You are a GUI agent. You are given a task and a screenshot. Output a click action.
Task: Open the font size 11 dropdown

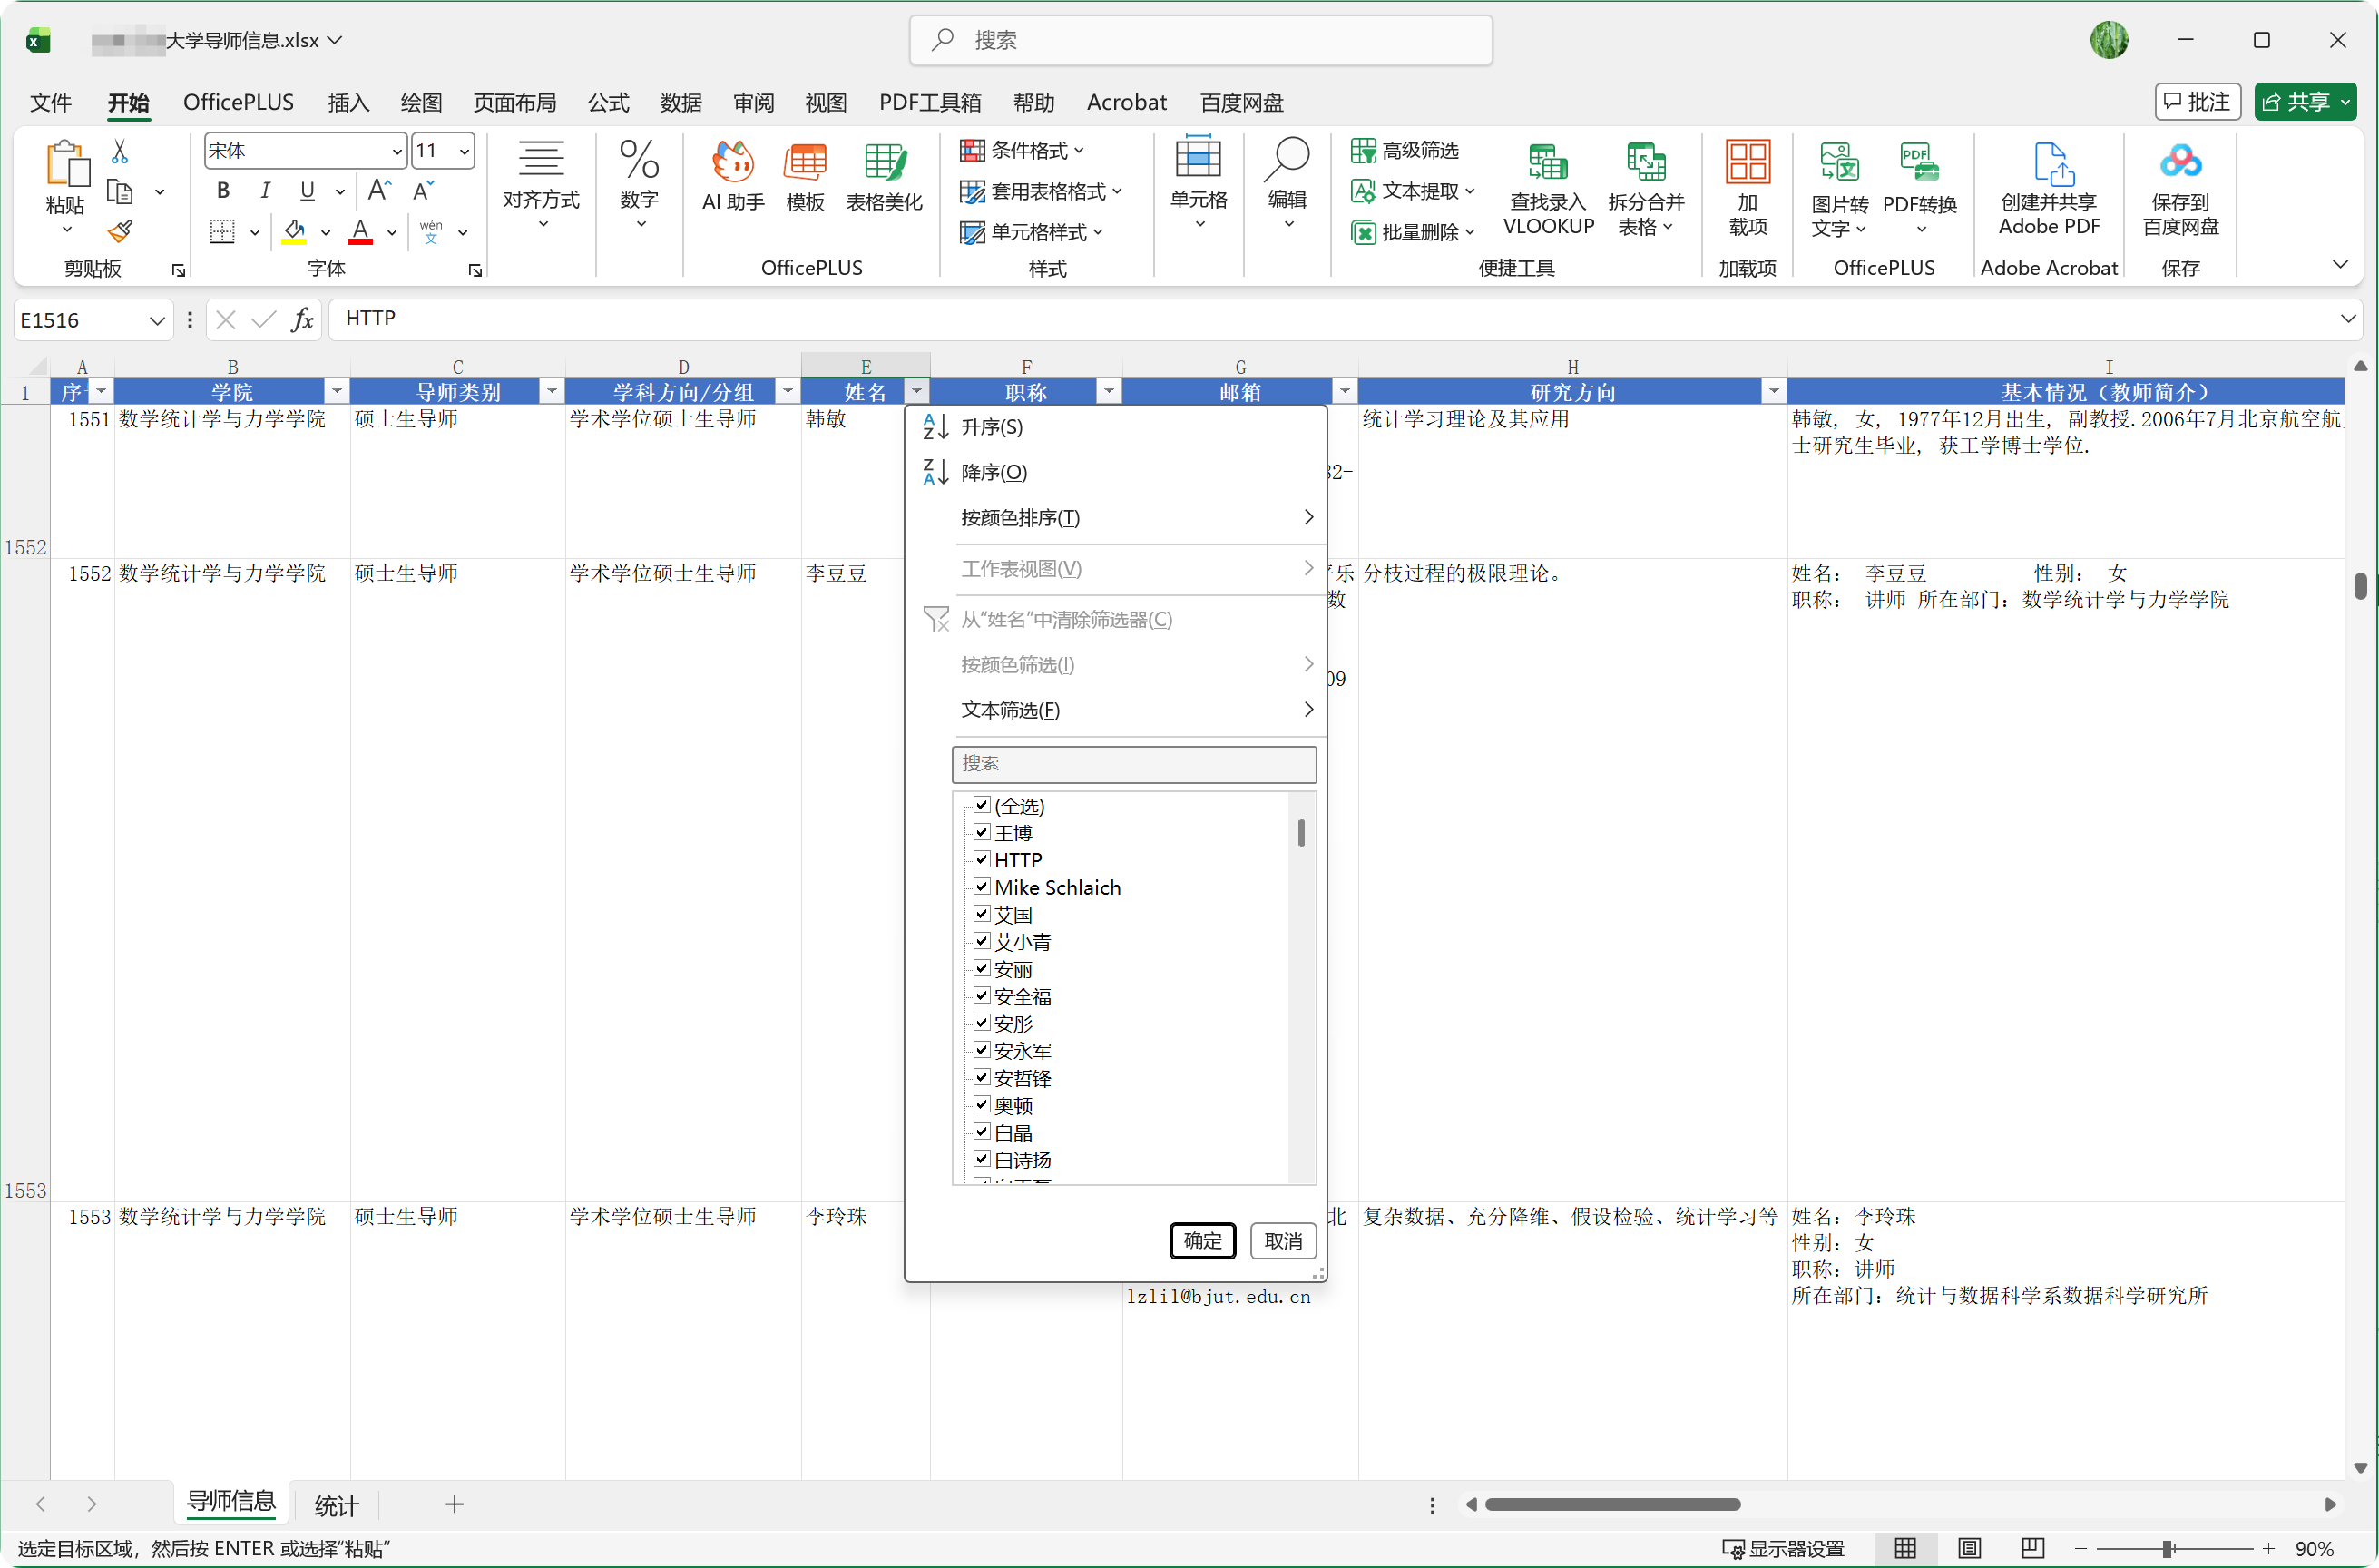(464, 151)
